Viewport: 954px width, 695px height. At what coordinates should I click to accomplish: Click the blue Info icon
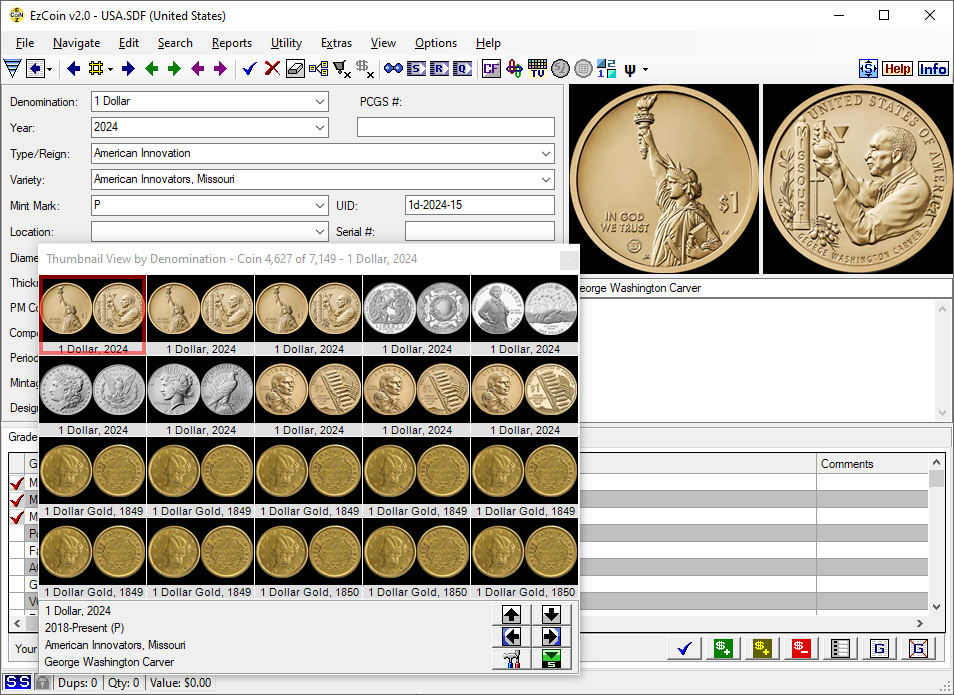933,69
